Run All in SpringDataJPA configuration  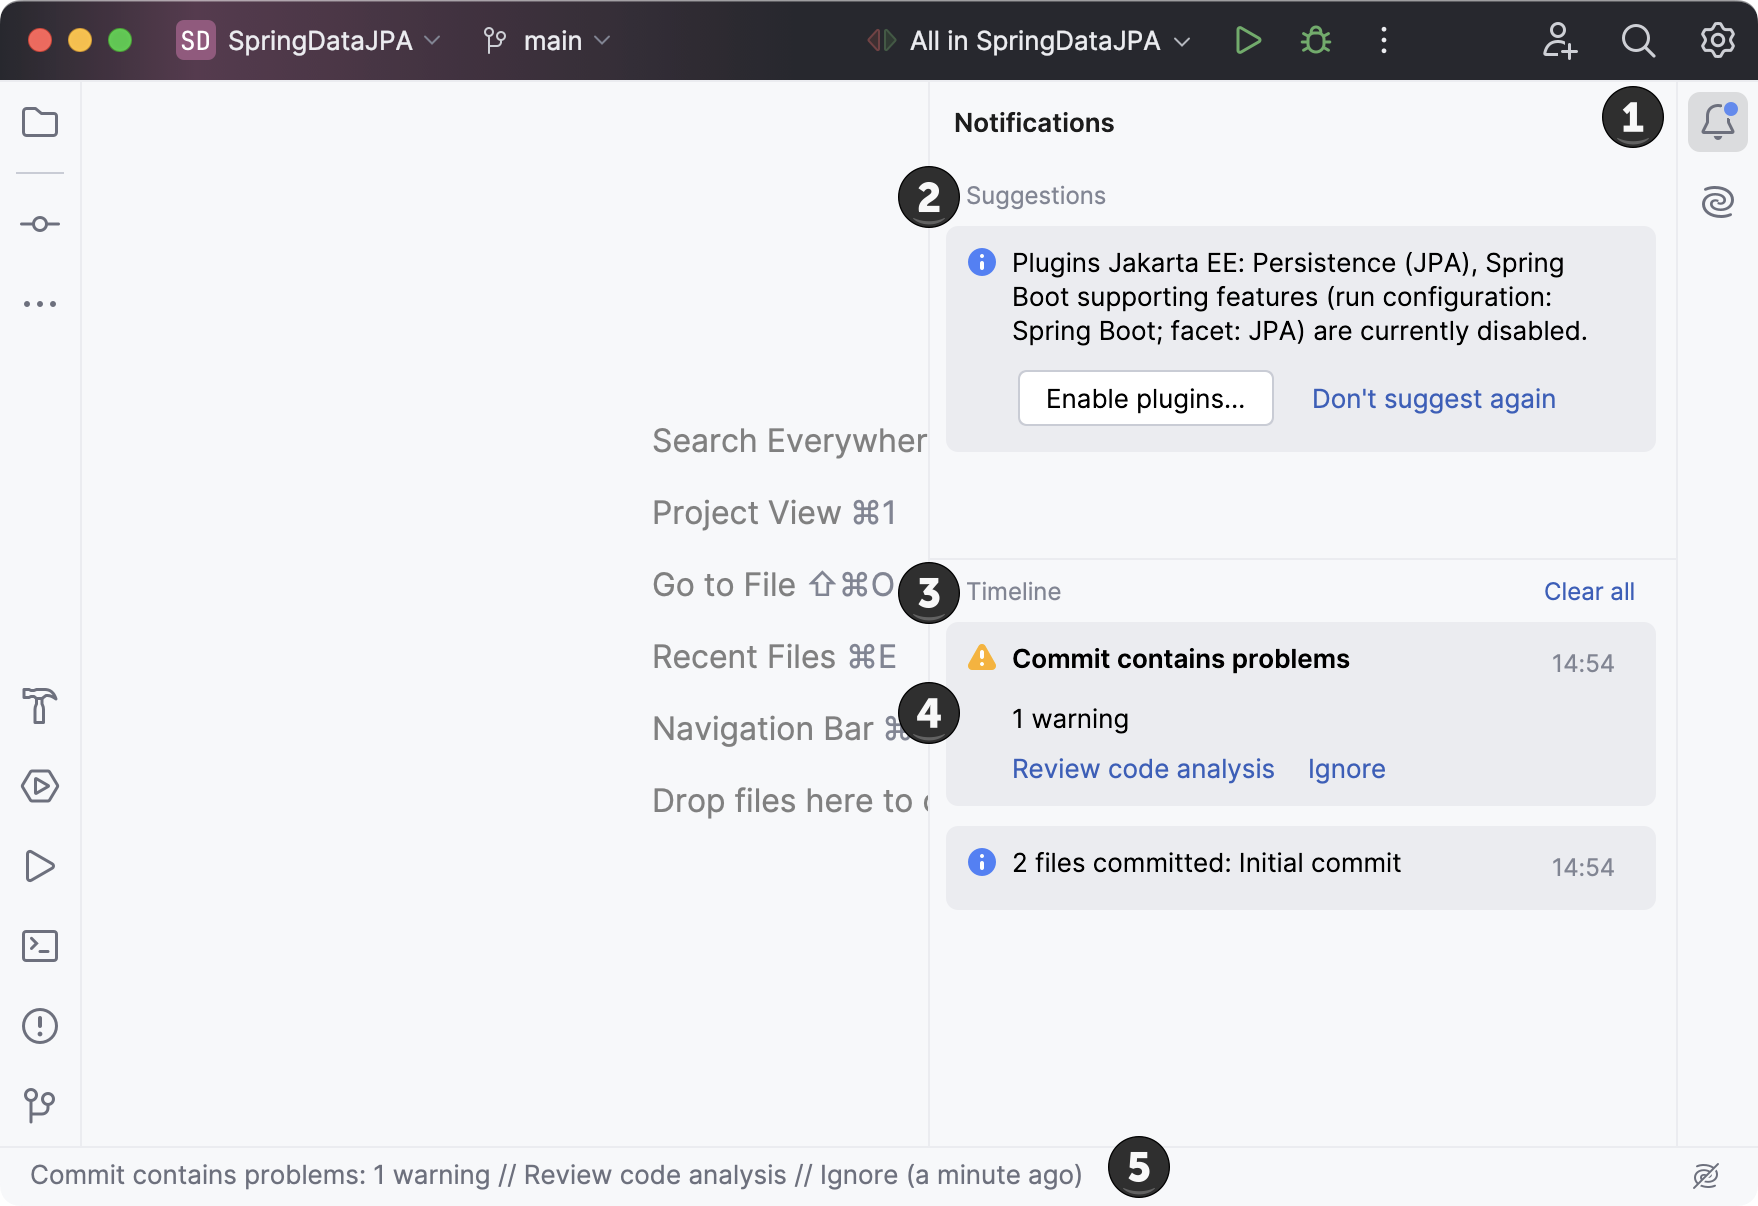1247,41
